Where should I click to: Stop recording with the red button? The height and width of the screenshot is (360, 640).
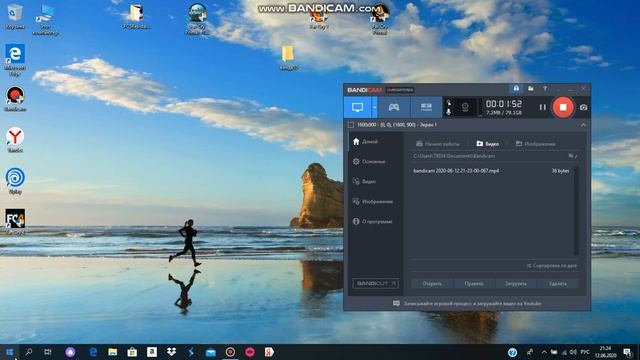563,107
